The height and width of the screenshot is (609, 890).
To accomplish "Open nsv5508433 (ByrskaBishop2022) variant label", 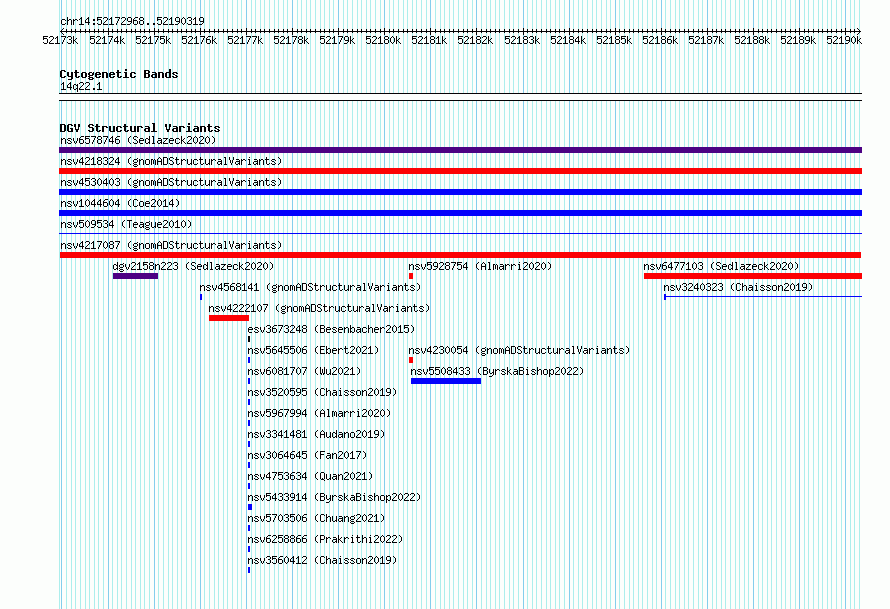I will [x=497, y=371].
